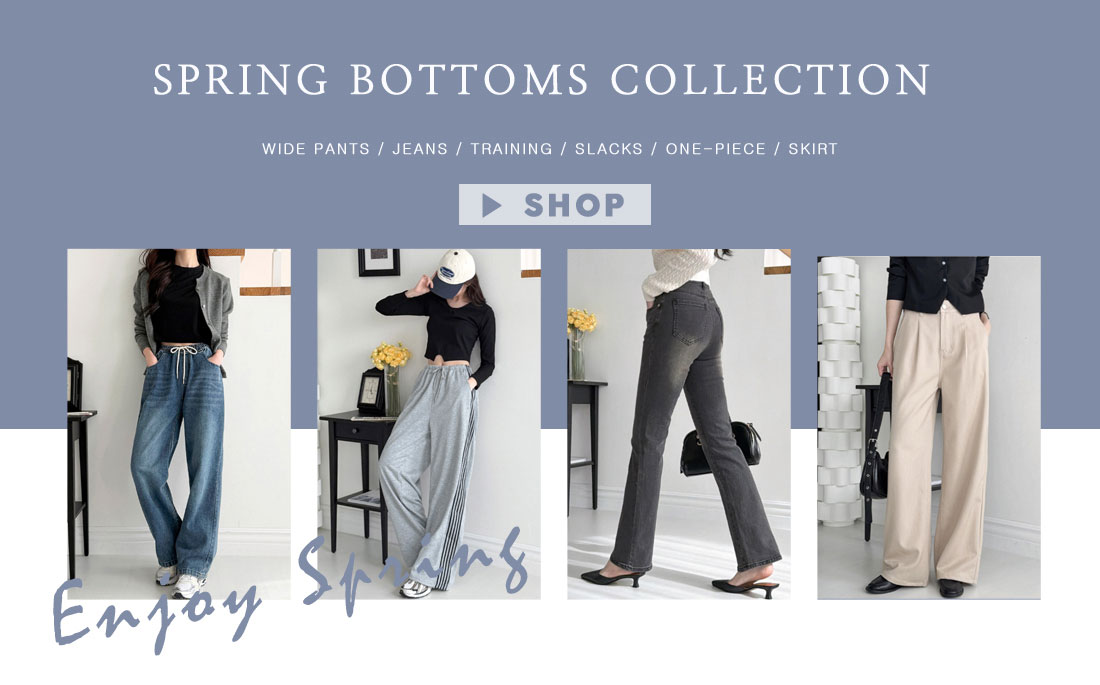Click the white cap in second photo
This screenshot has width=1100, height=685.
tap(453, 272)
